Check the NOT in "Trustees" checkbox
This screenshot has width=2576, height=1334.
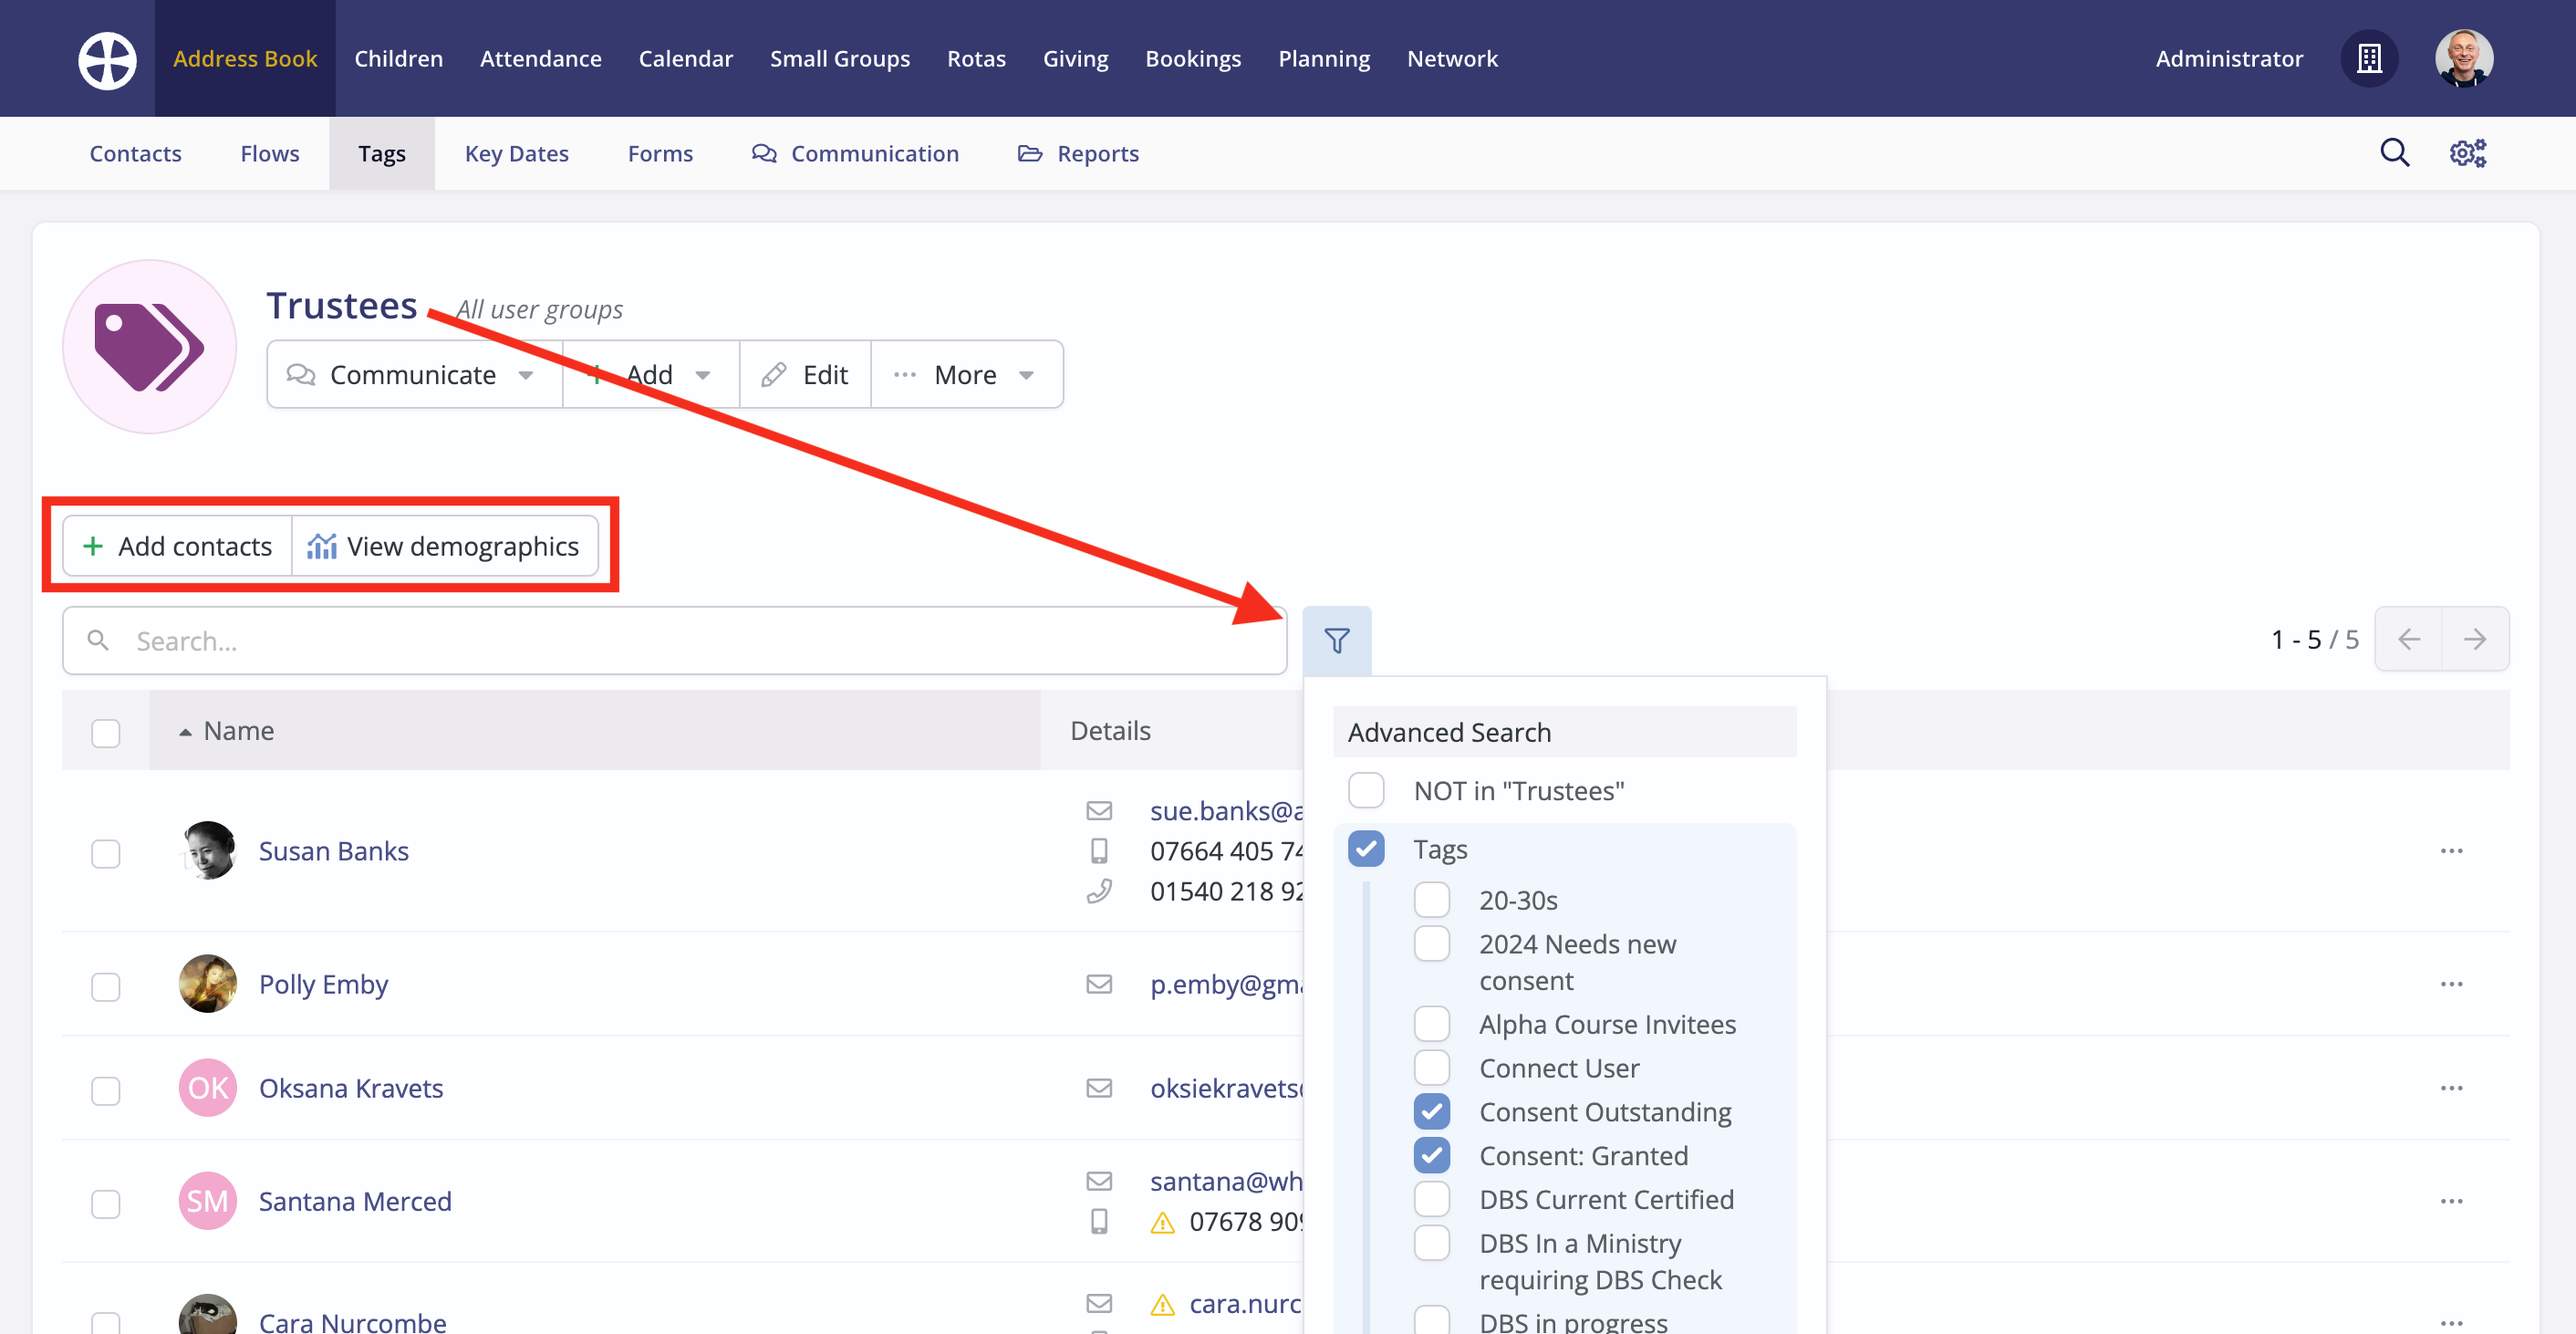1366,790
